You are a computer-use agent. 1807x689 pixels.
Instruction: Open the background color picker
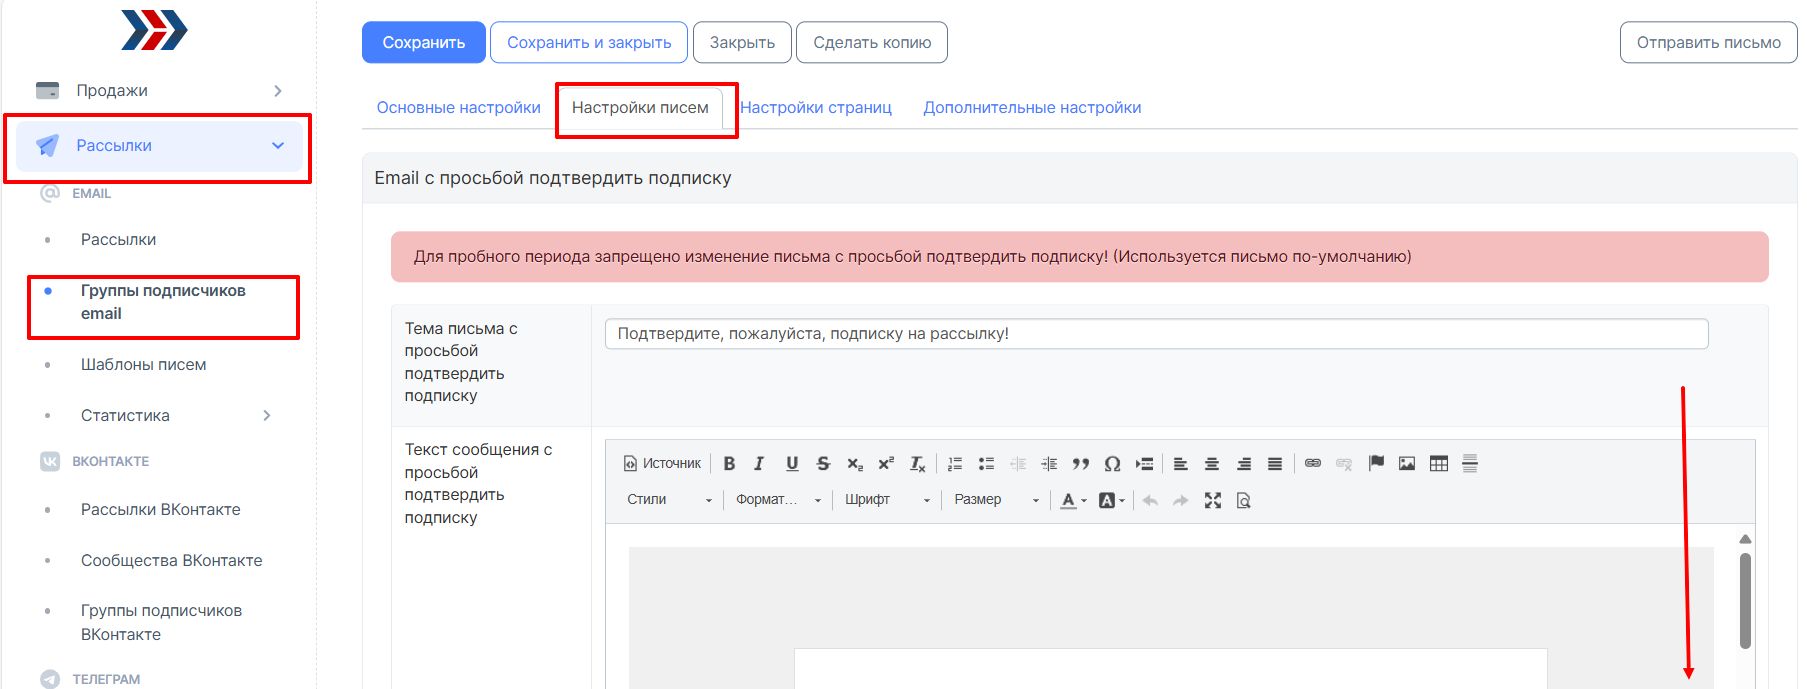[1111, 500]
